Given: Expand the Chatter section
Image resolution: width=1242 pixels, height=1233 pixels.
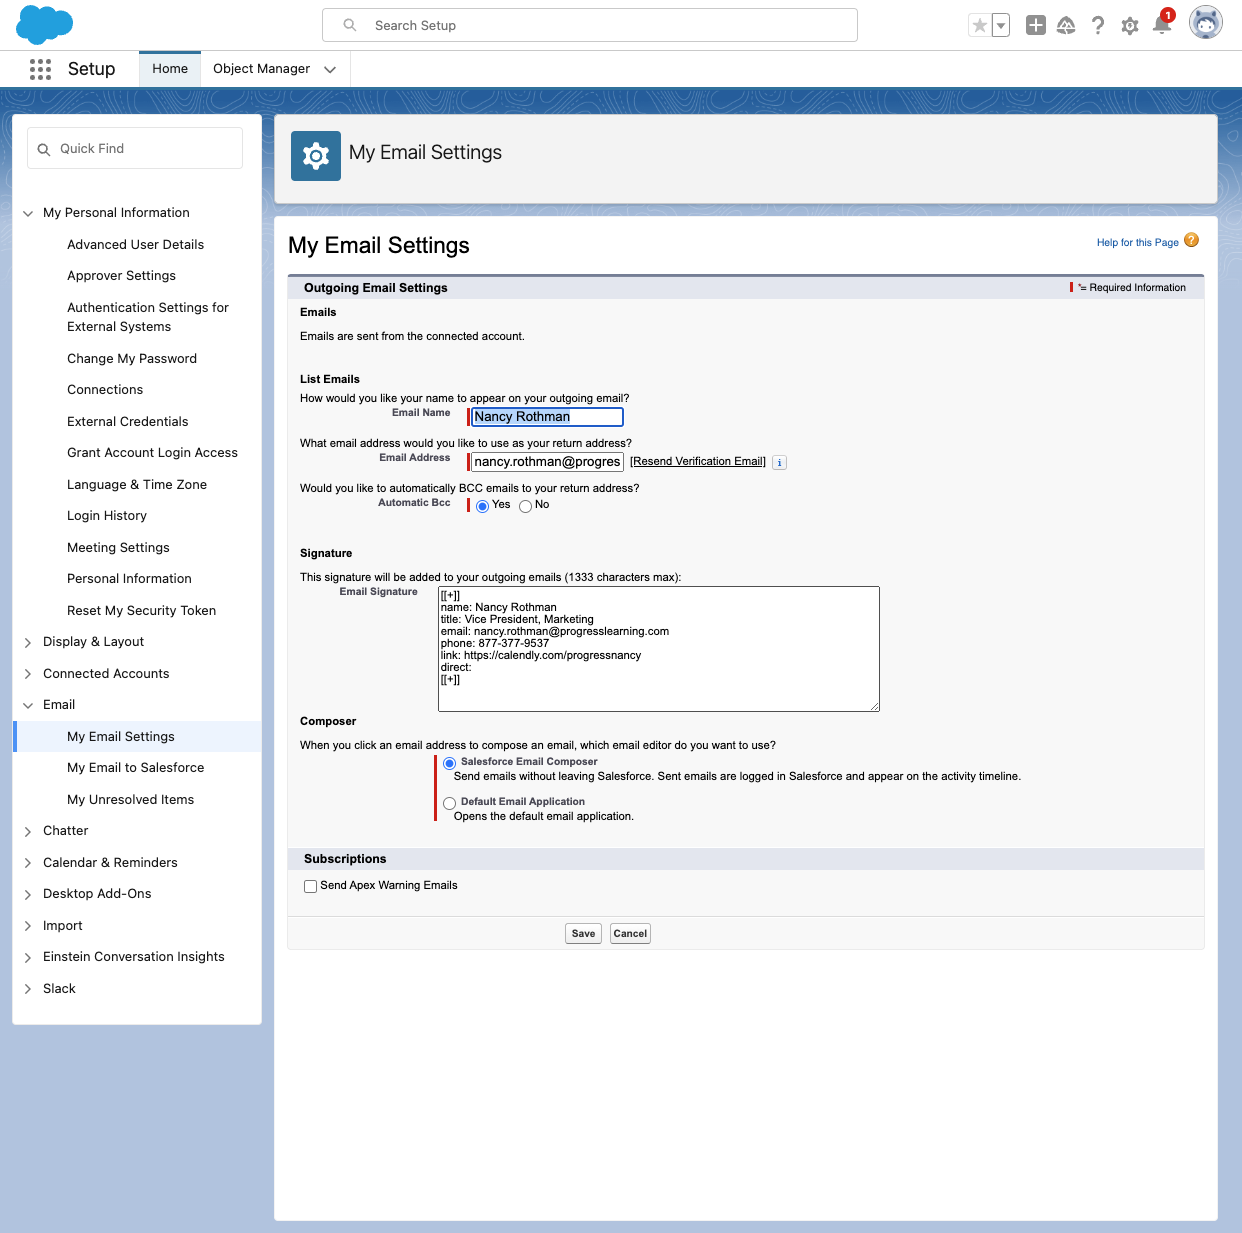Looking at the screenshot, I should 28,831.
